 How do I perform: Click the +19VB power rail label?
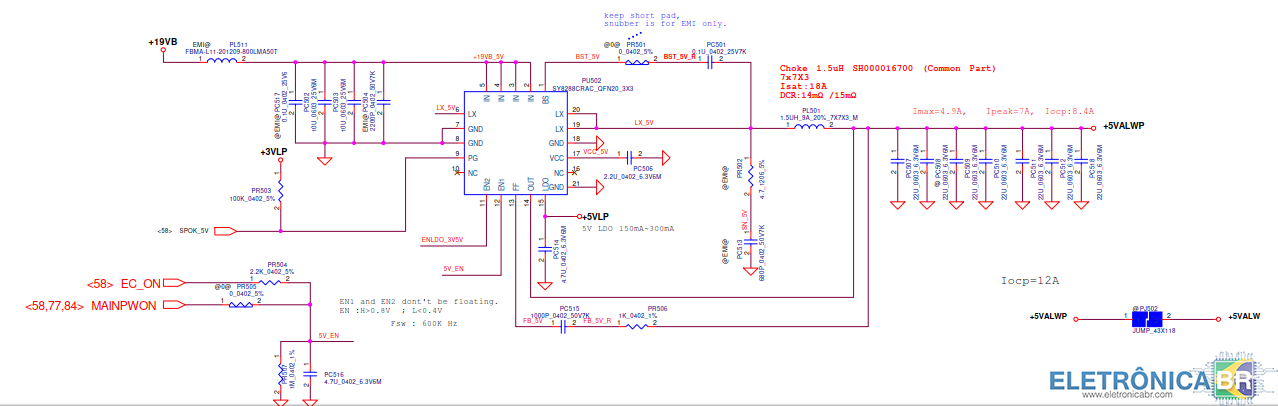click(163, 43)
